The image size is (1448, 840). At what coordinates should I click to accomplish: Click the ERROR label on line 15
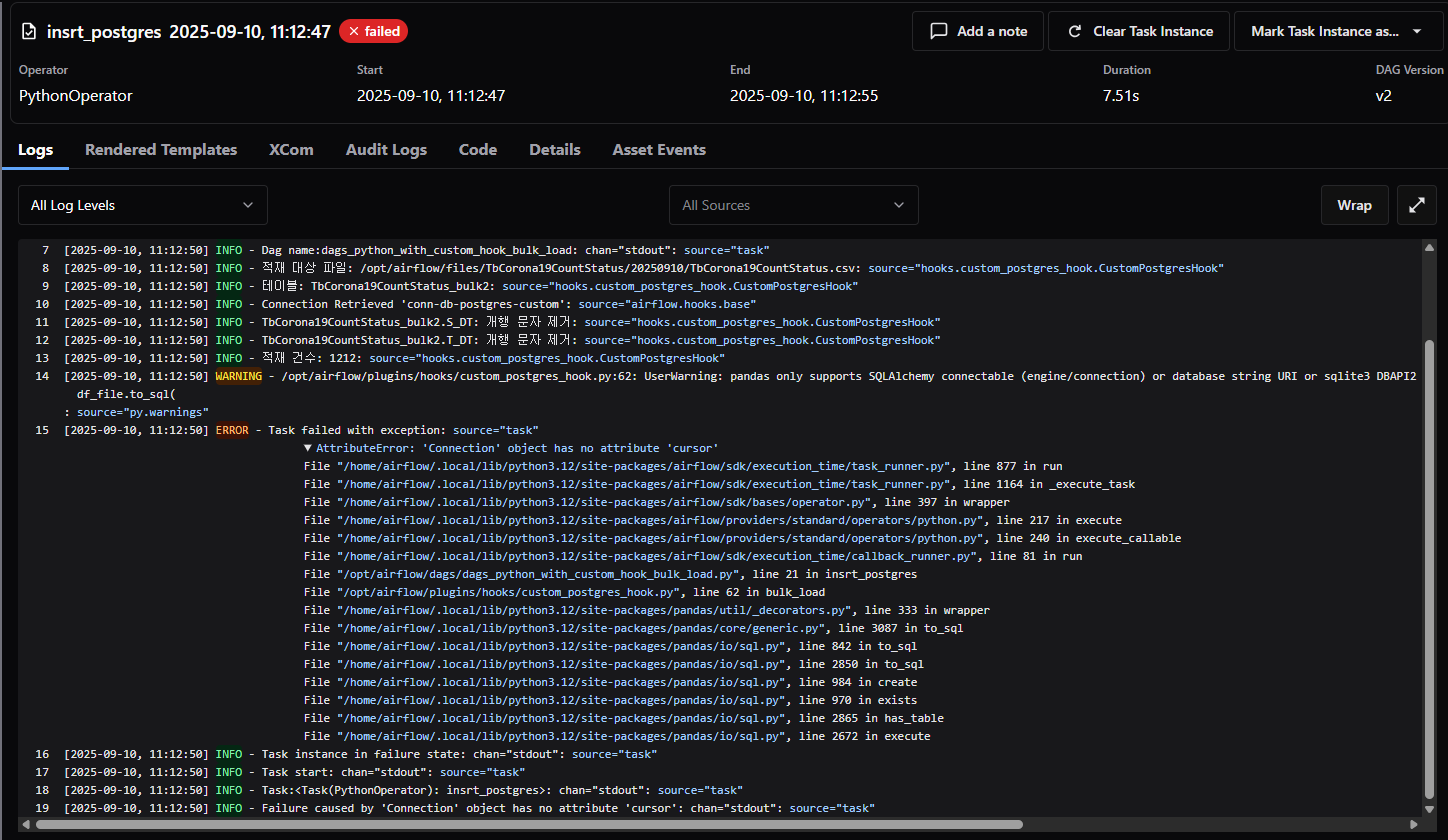point(232,430)
